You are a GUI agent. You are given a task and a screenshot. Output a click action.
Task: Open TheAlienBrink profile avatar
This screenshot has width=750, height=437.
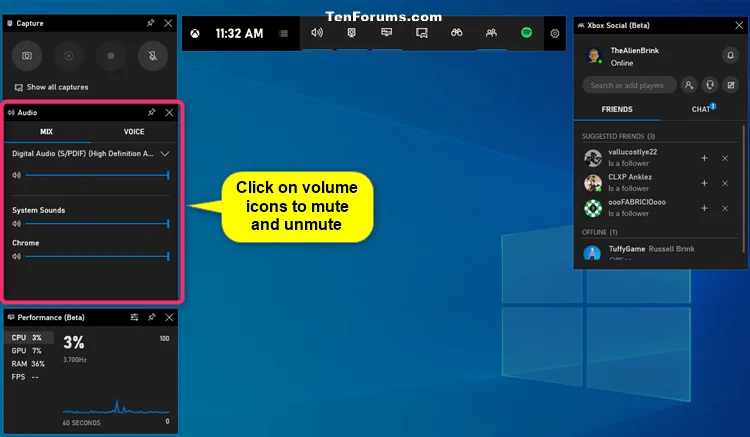point(593,56)
